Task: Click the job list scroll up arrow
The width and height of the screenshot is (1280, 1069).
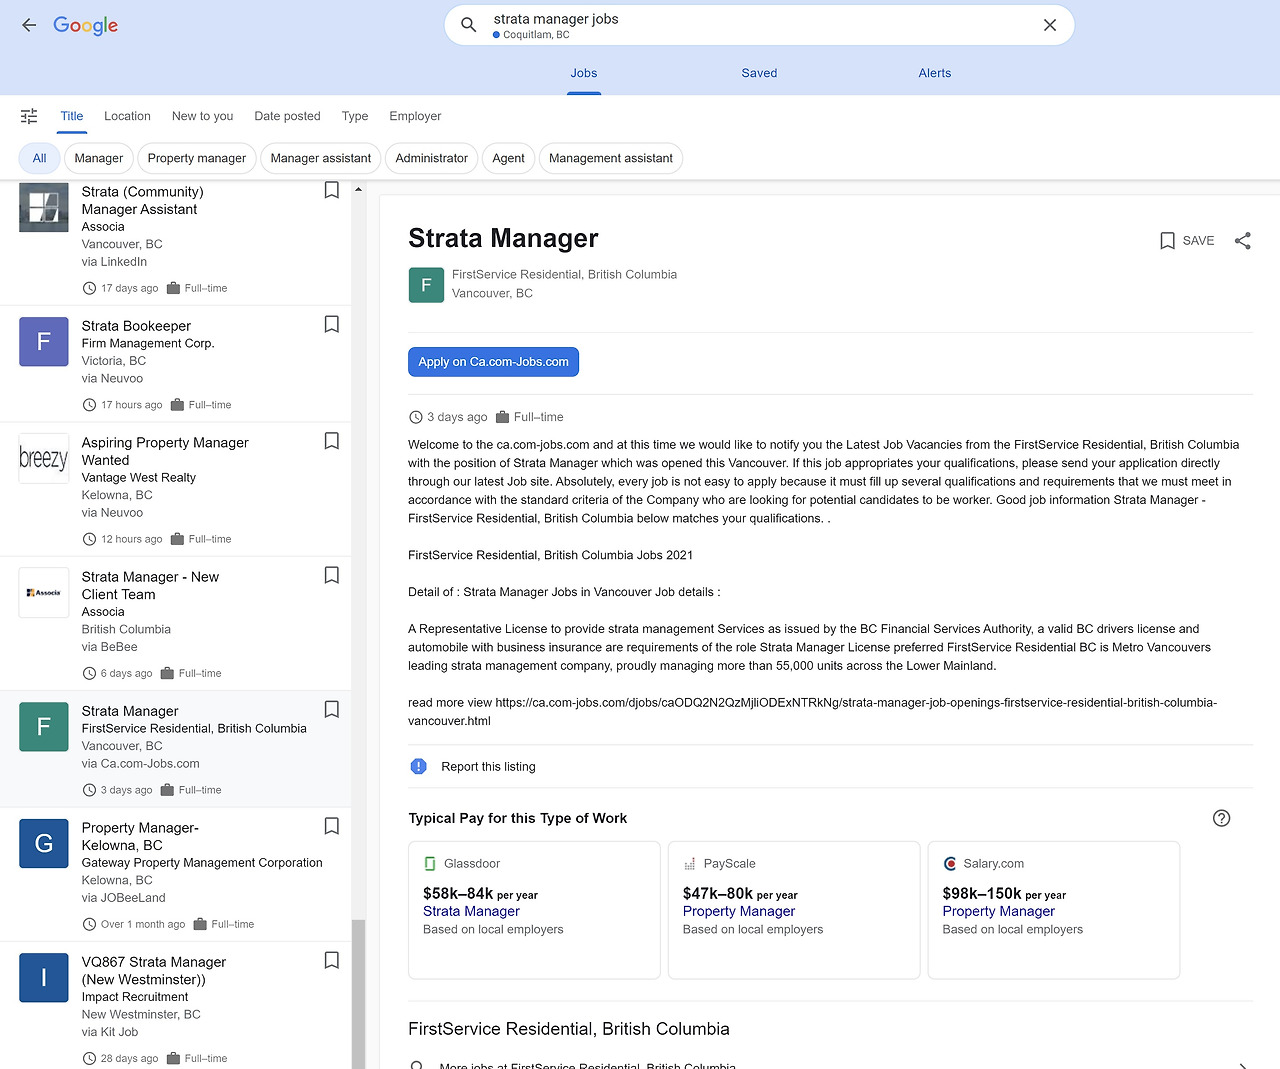Action: [358, 189]
